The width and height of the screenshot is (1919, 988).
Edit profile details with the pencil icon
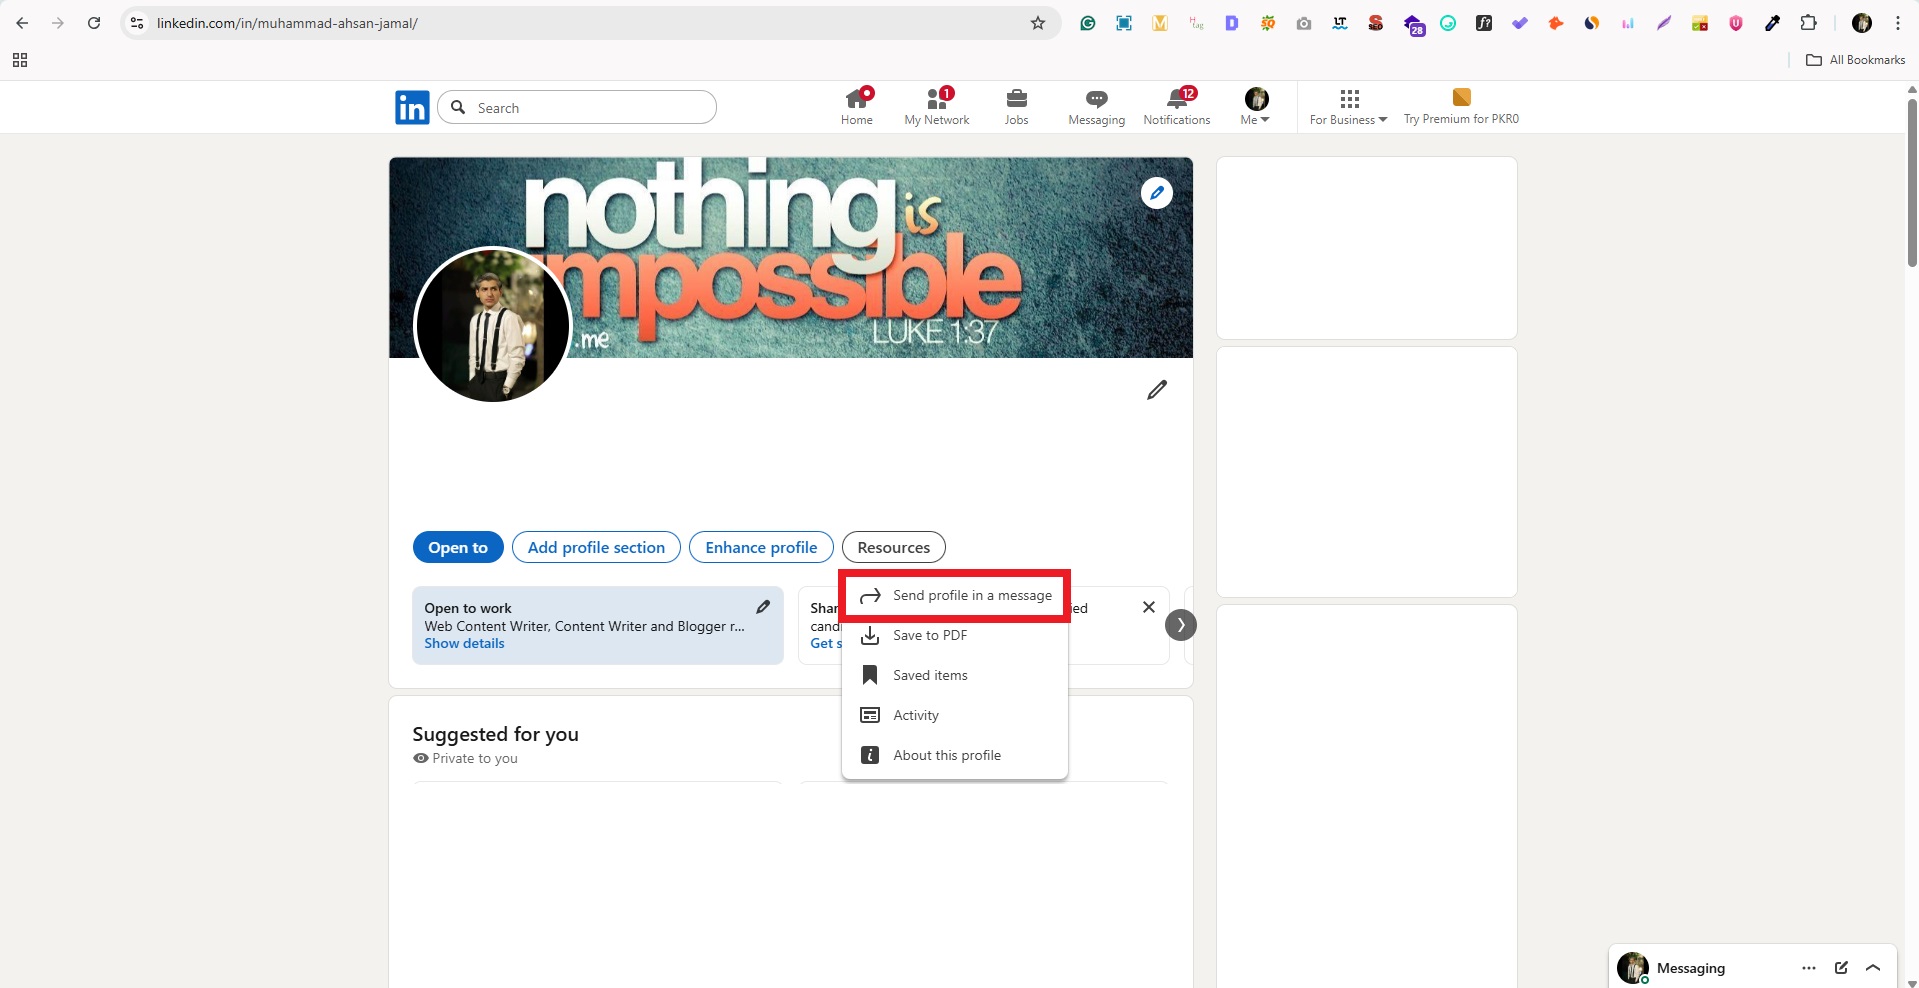coord(1156,390)
